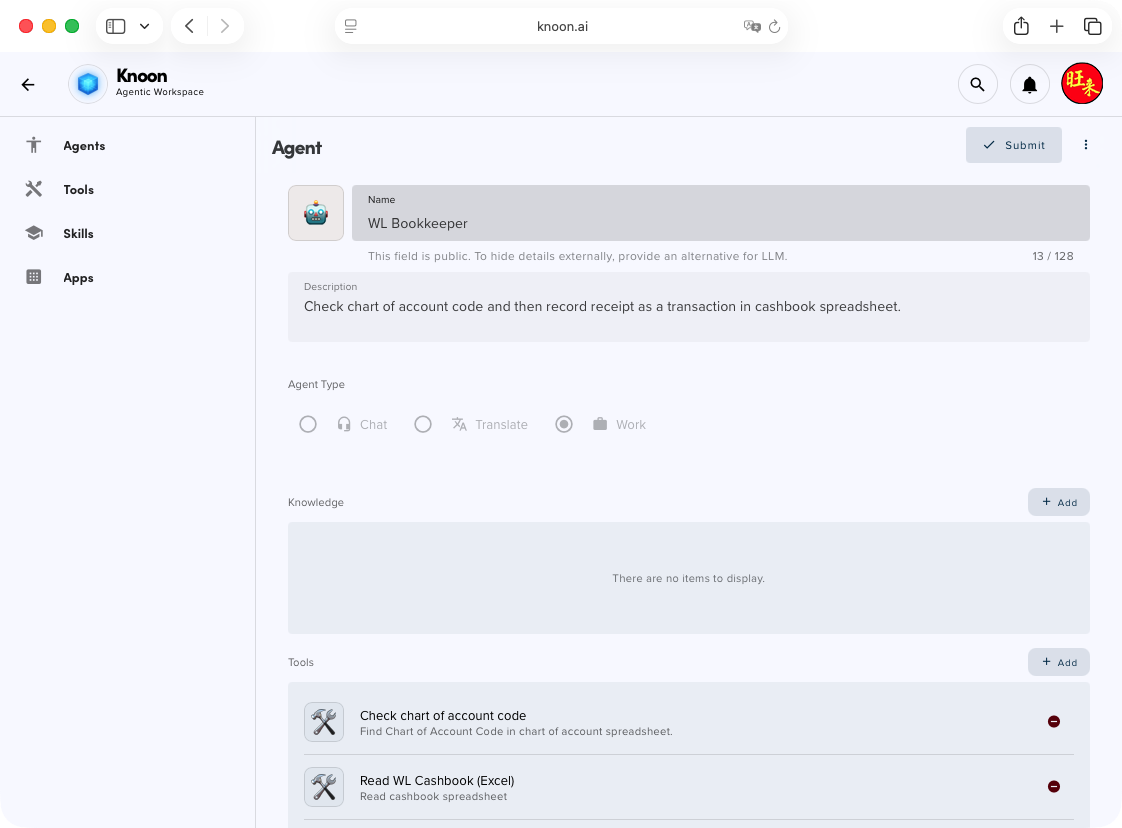Click the back arrow to leave Agent page
This screenshot has height=828, width=1122.
click(x=28, y=84)
